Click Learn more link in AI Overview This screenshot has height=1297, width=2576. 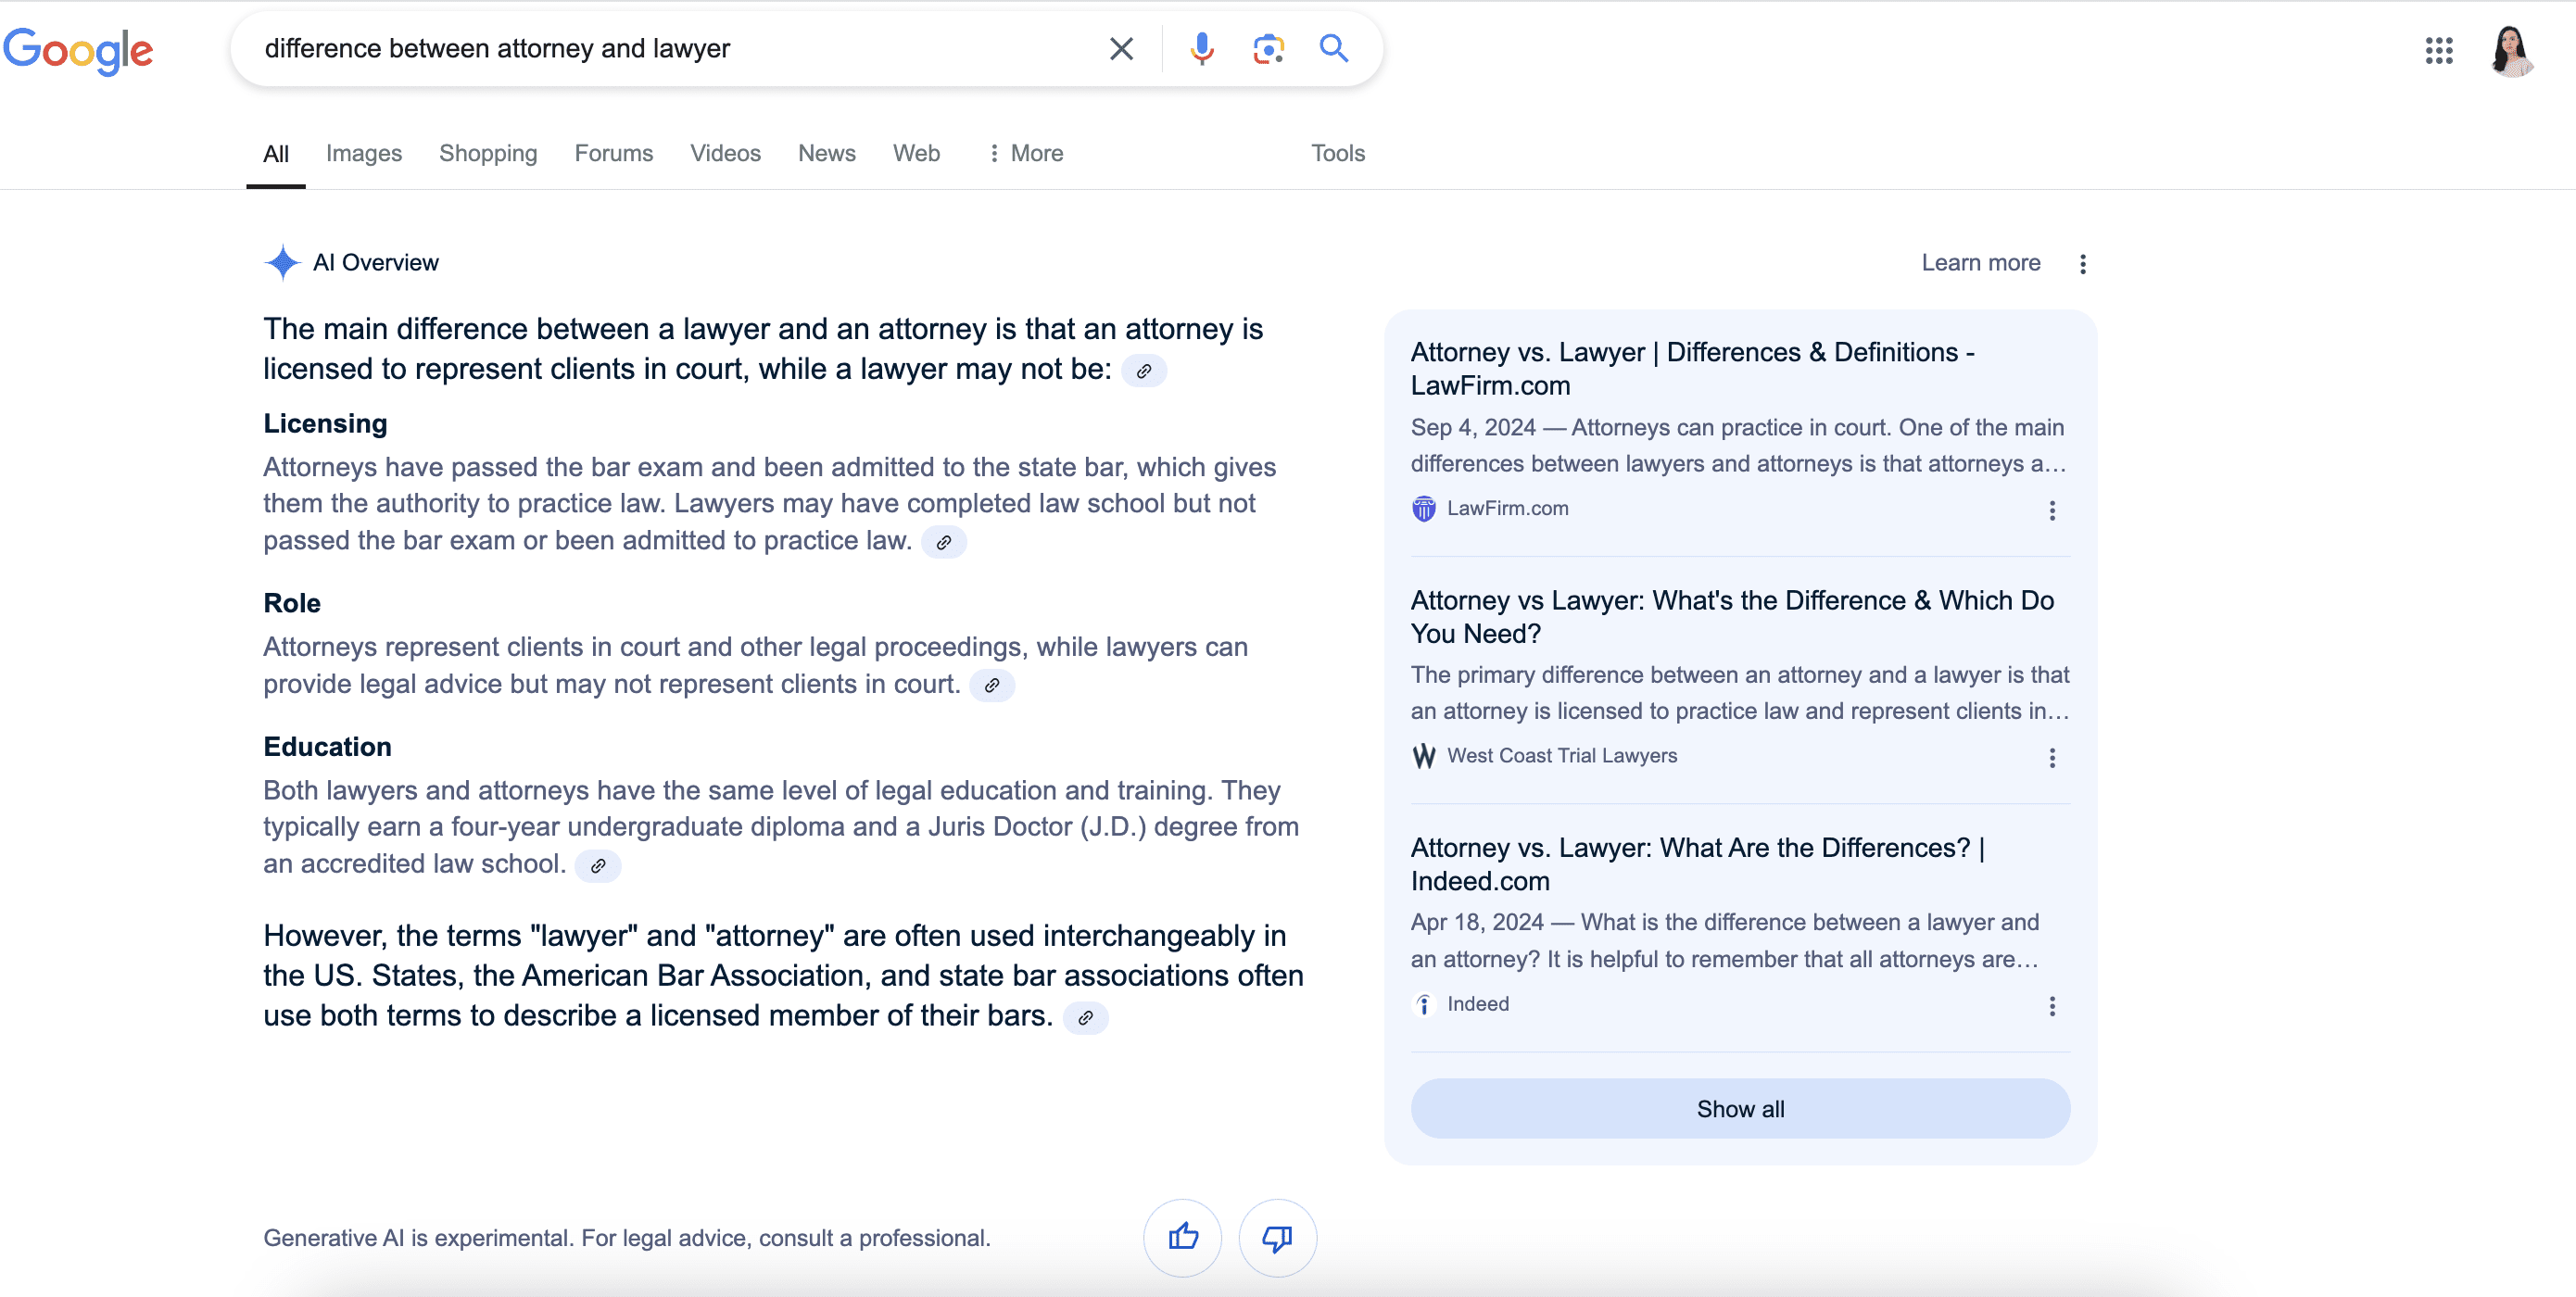pos(1980,261)
